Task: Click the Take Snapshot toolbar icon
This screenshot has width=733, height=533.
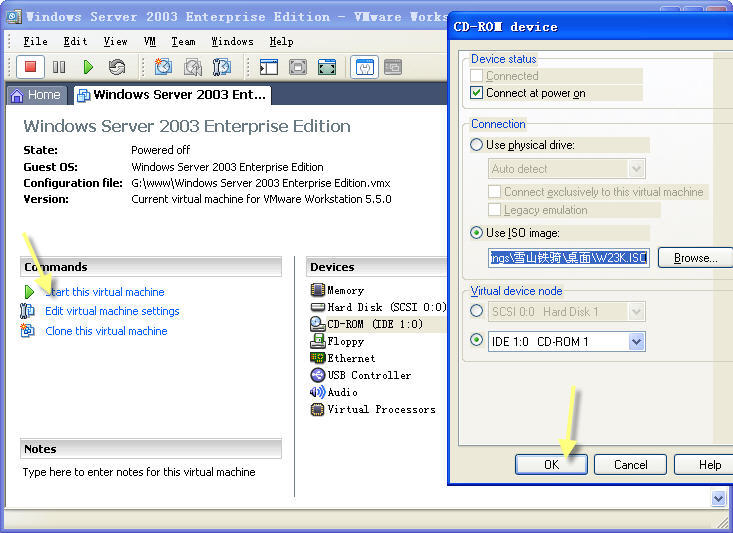Action: tap(163, 67)
